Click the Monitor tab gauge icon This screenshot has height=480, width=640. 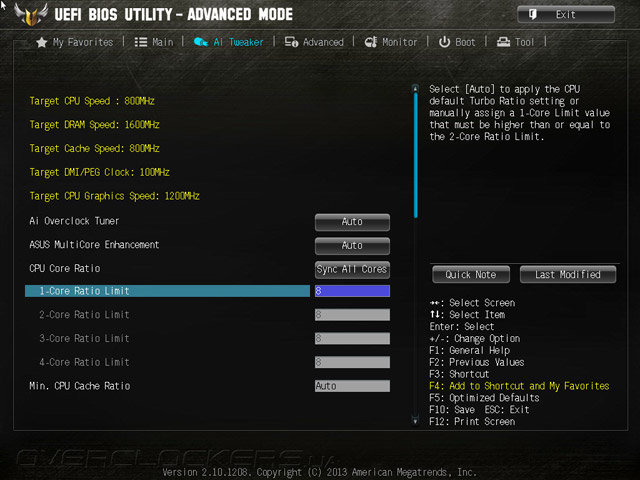[x=371, y=42]
